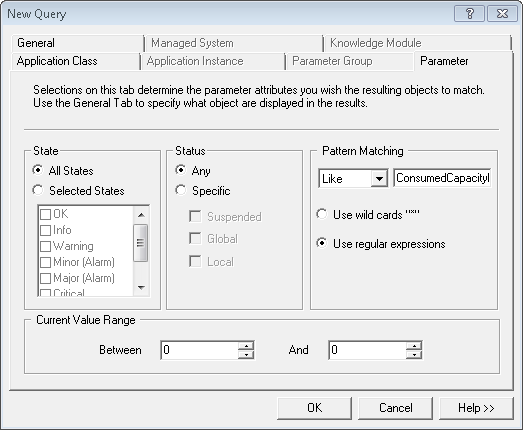The height and width of the screenshot is (430, 523).
Task: Expand the Help >> button
Action: [476, 408]
